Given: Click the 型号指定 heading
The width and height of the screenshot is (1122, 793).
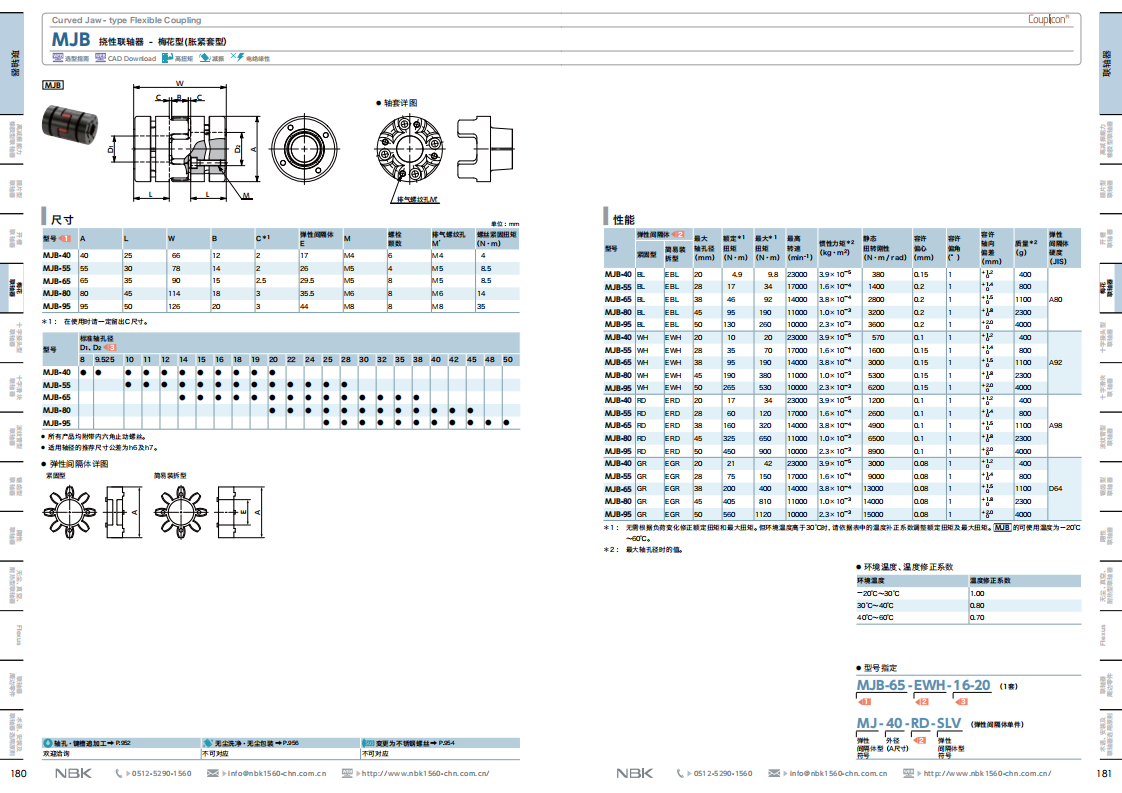Looking at the screenshot, I should (880, 668).
